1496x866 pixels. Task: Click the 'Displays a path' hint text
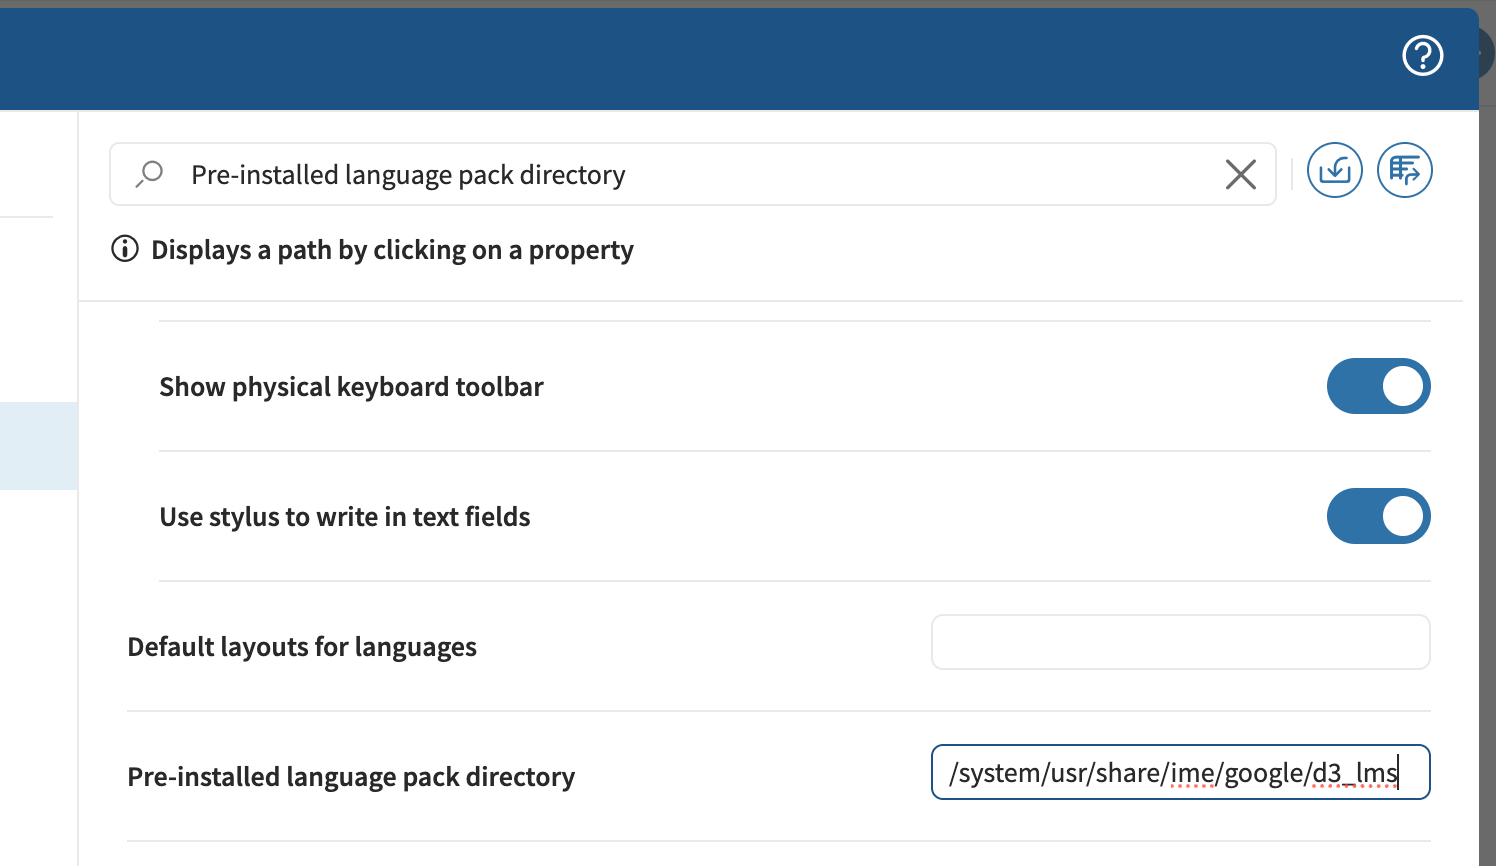(392, 250)
